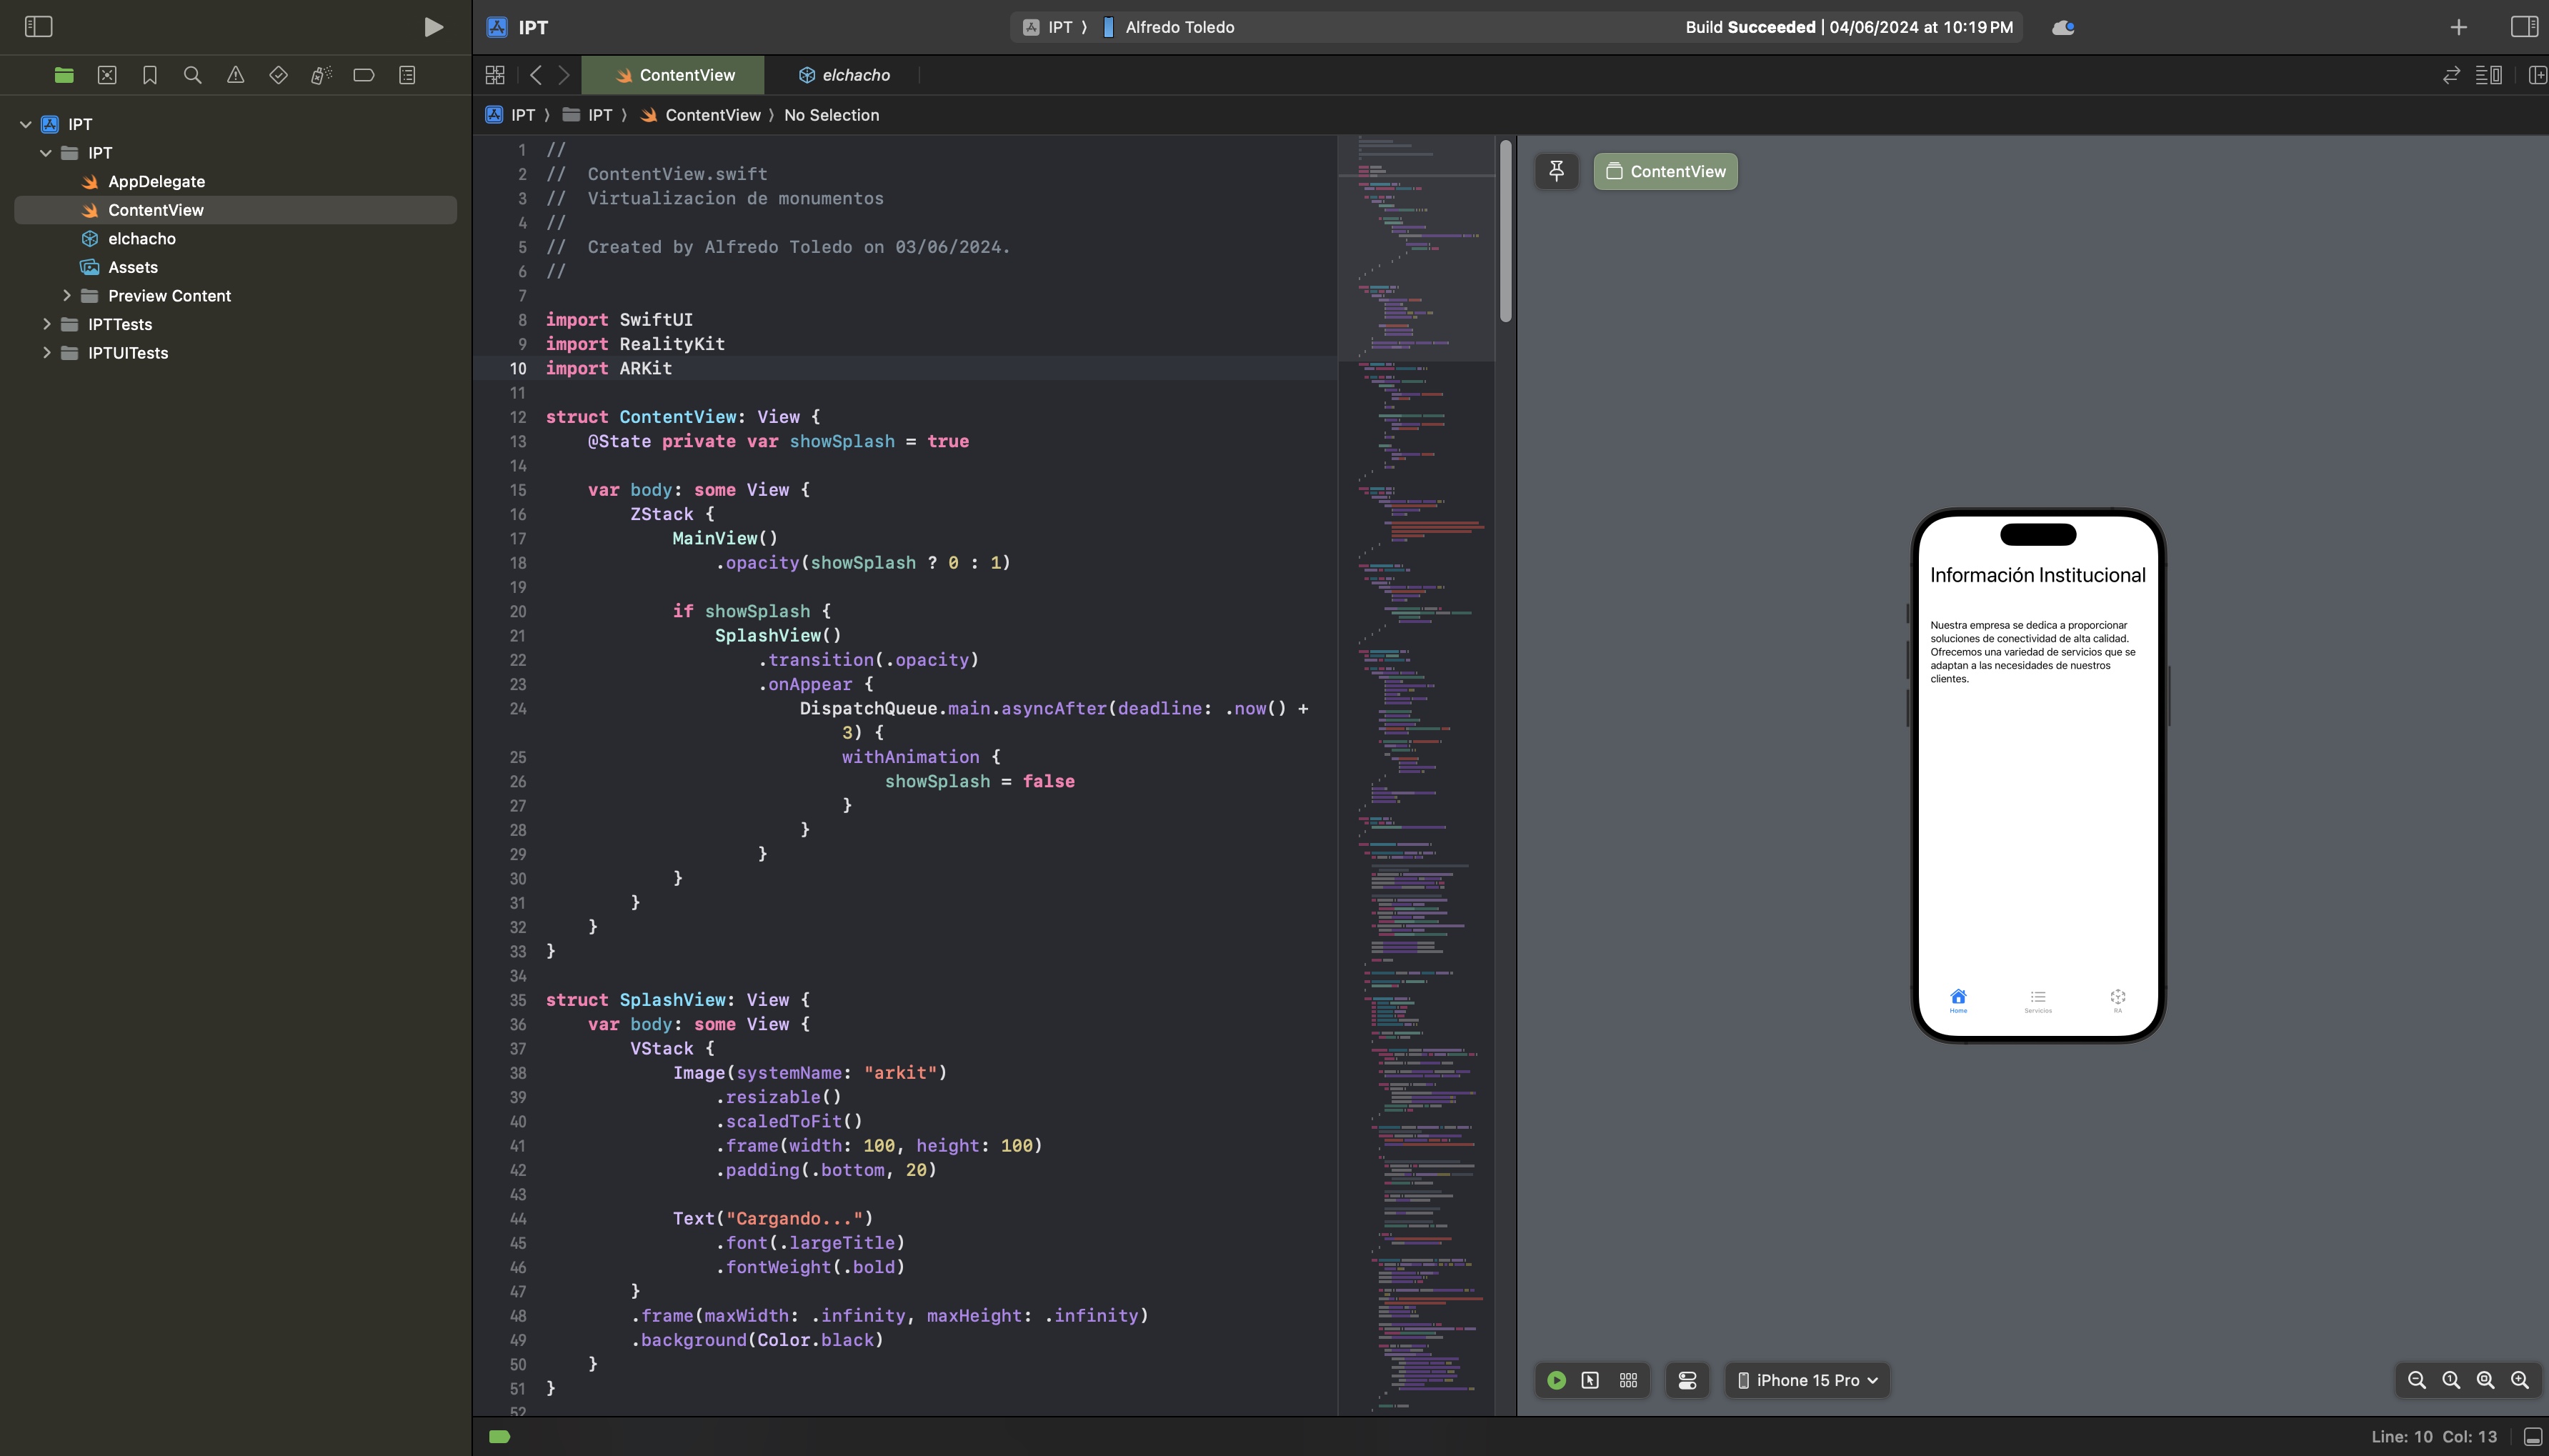
Task: Pin the preview canvas
Action: (1557, 171)
